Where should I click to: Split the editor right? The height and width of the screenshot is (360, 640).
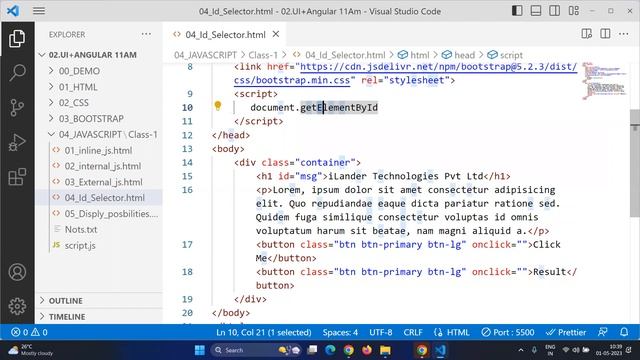605,34
